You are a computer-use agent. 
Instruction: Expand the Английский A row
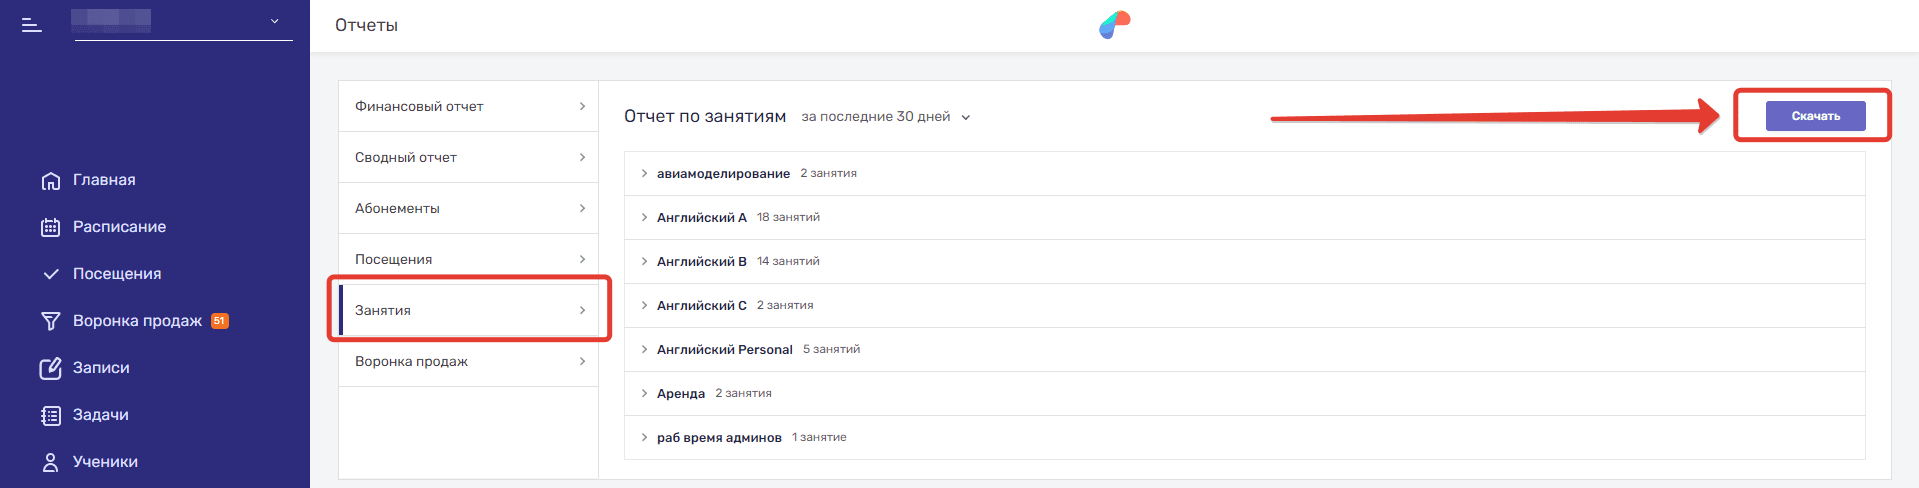pyautogui.click(x=644, y=217)
